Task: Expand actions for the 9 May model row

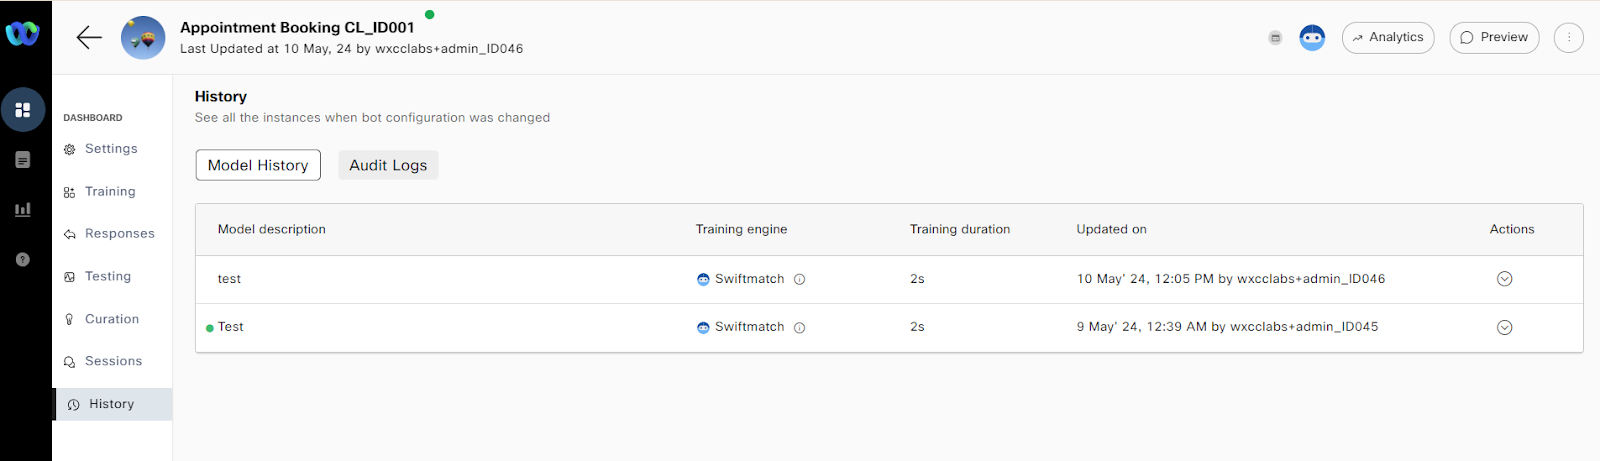Action: point(1504,327)
